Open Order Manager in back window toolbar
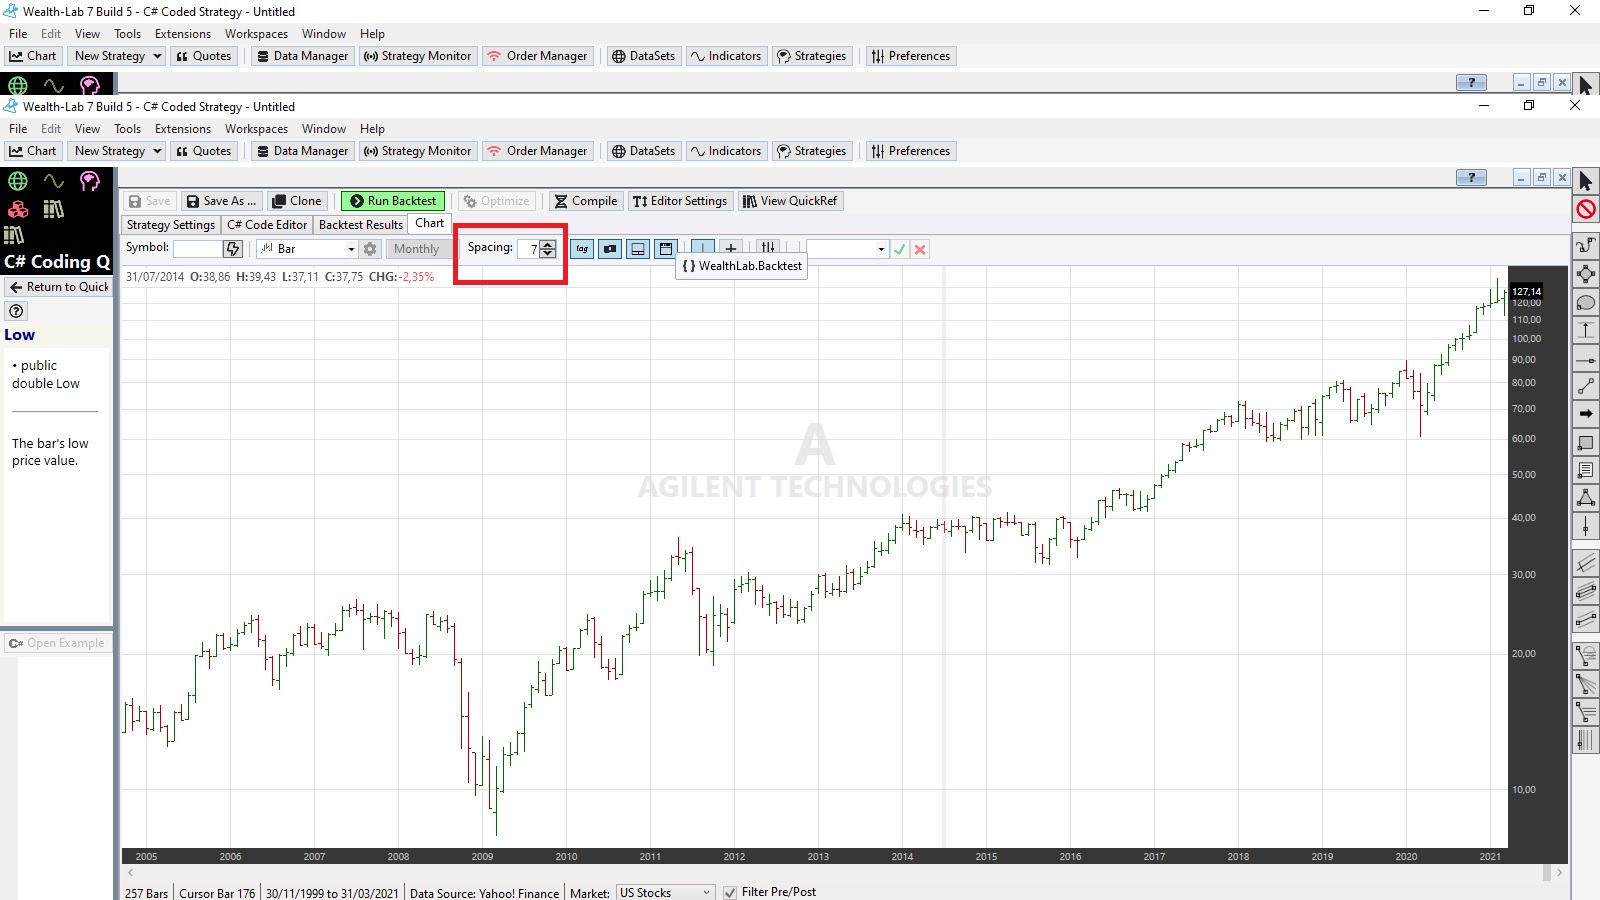Image resolution: width=1600 pixels, height=900 pixels. (538, 56)
